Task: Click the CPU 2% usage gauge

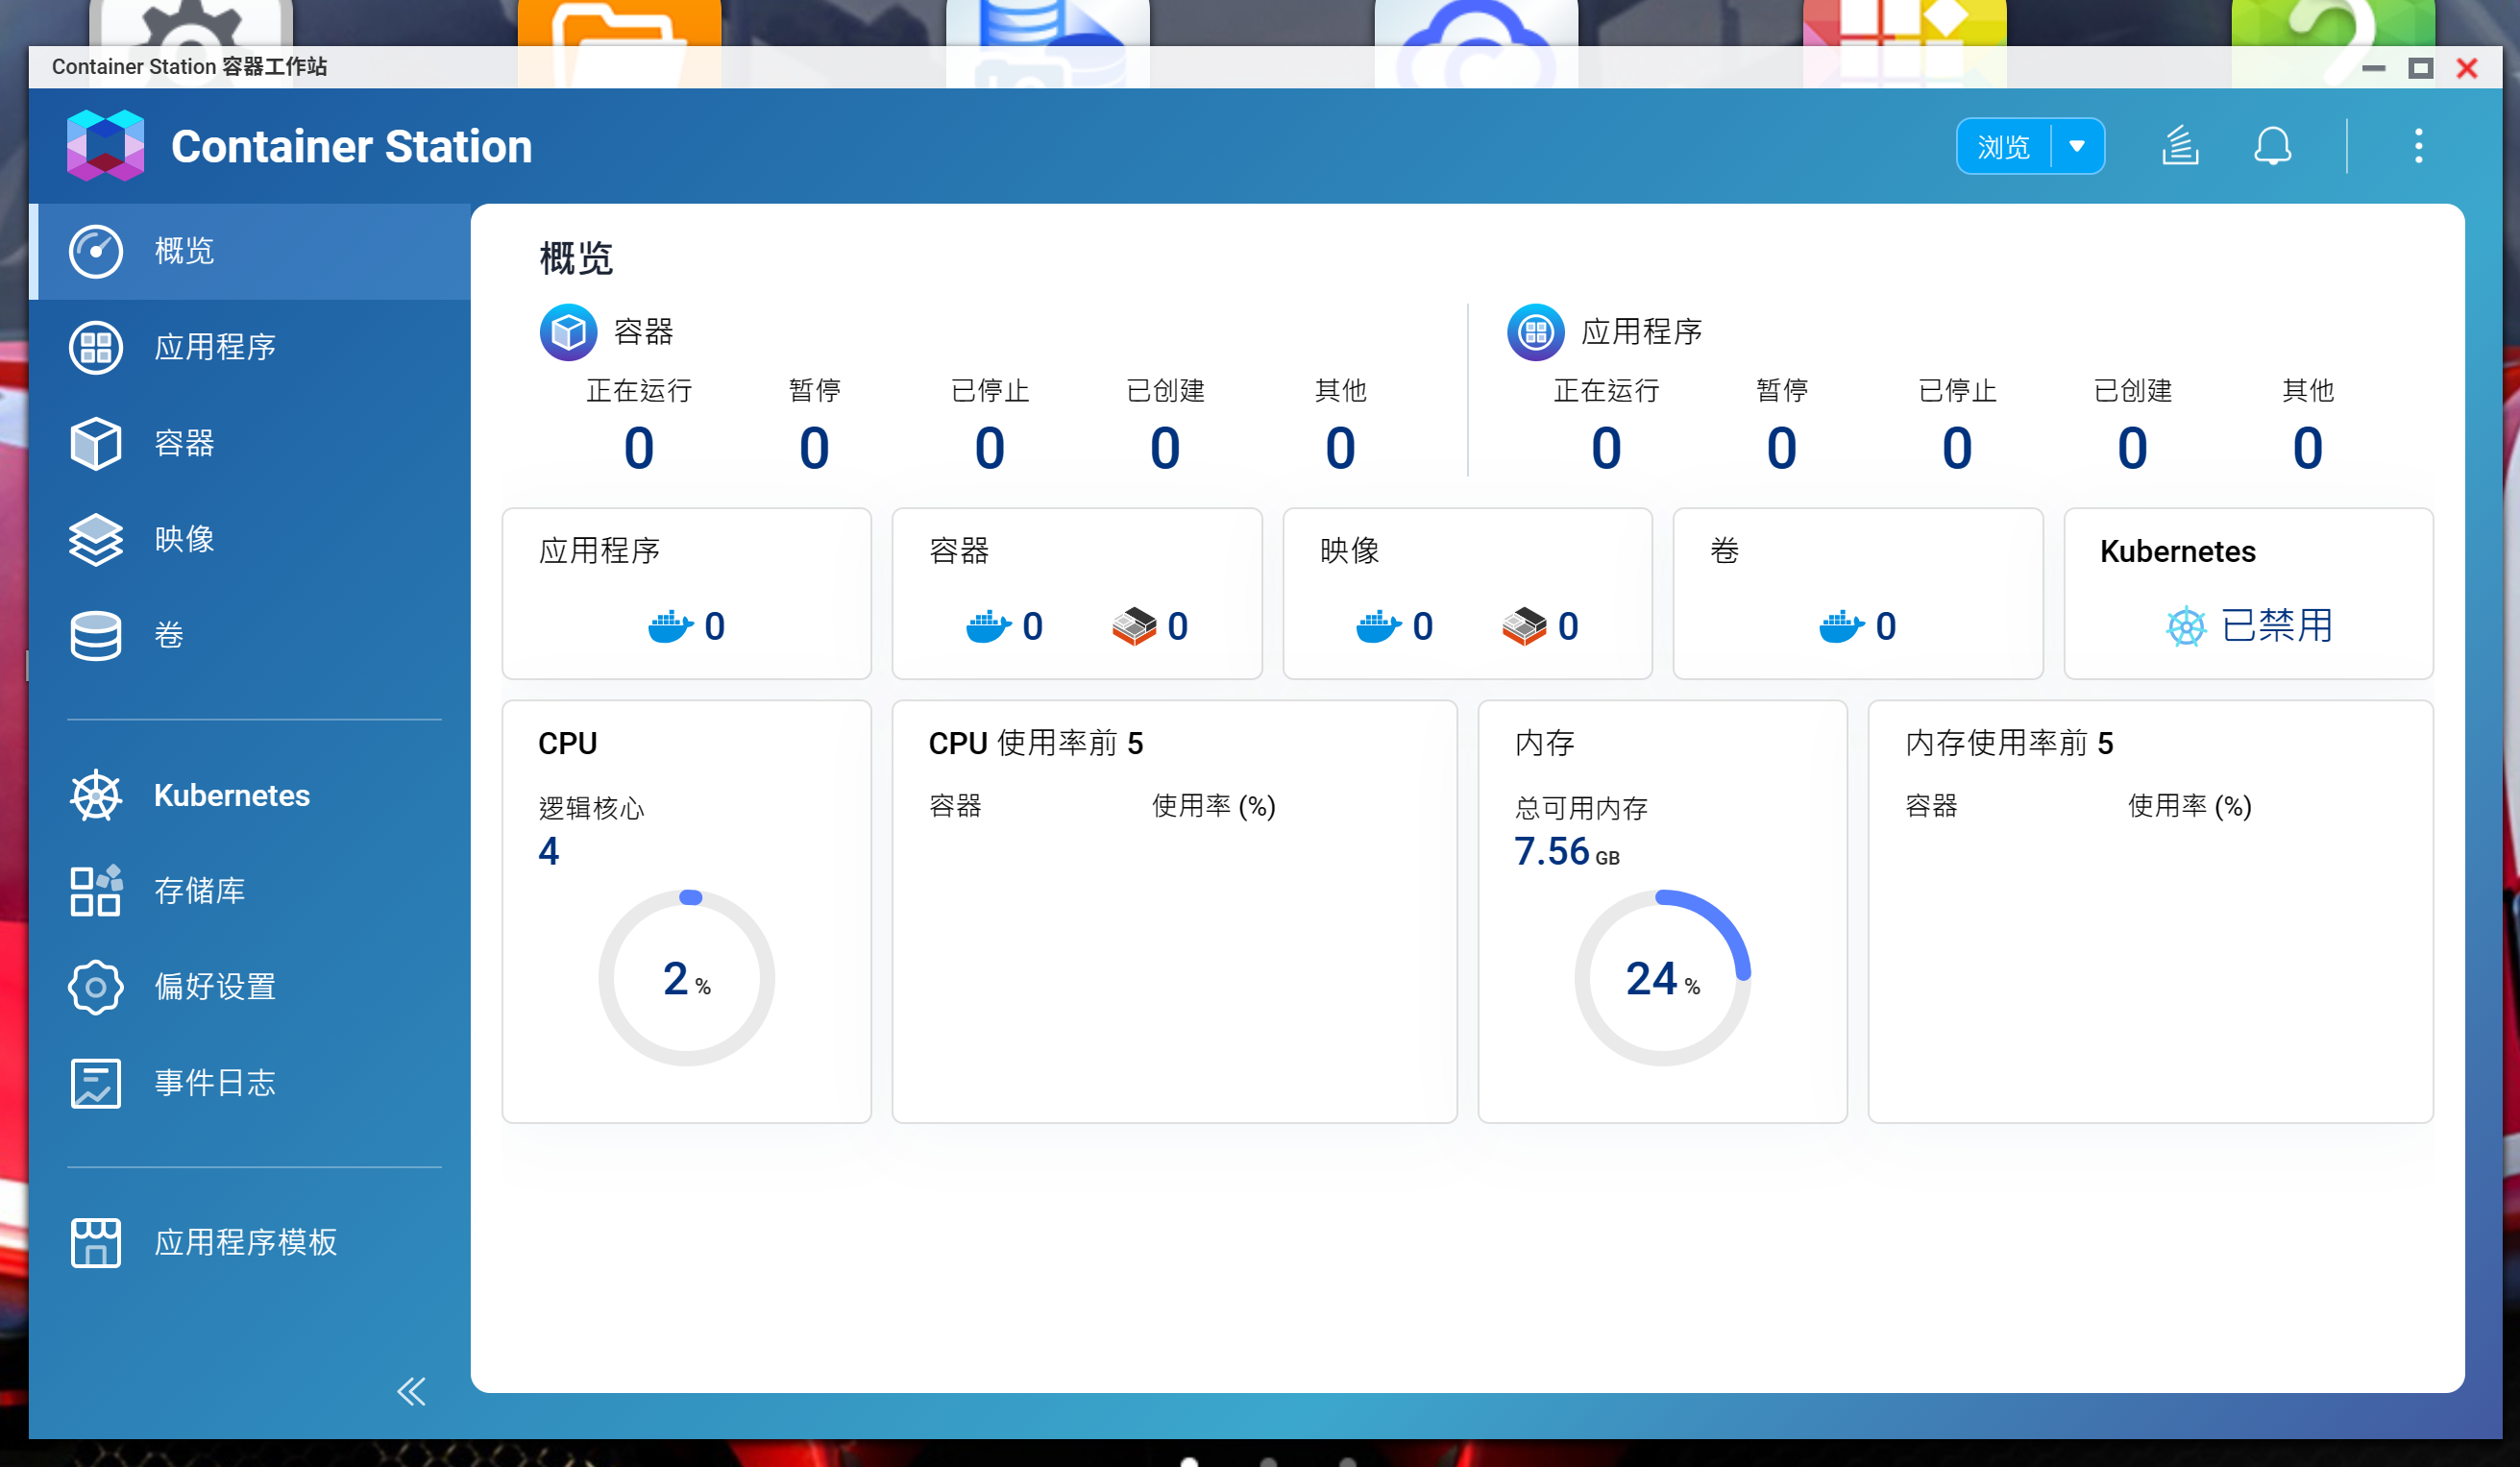Action: [x=687, y=978]
